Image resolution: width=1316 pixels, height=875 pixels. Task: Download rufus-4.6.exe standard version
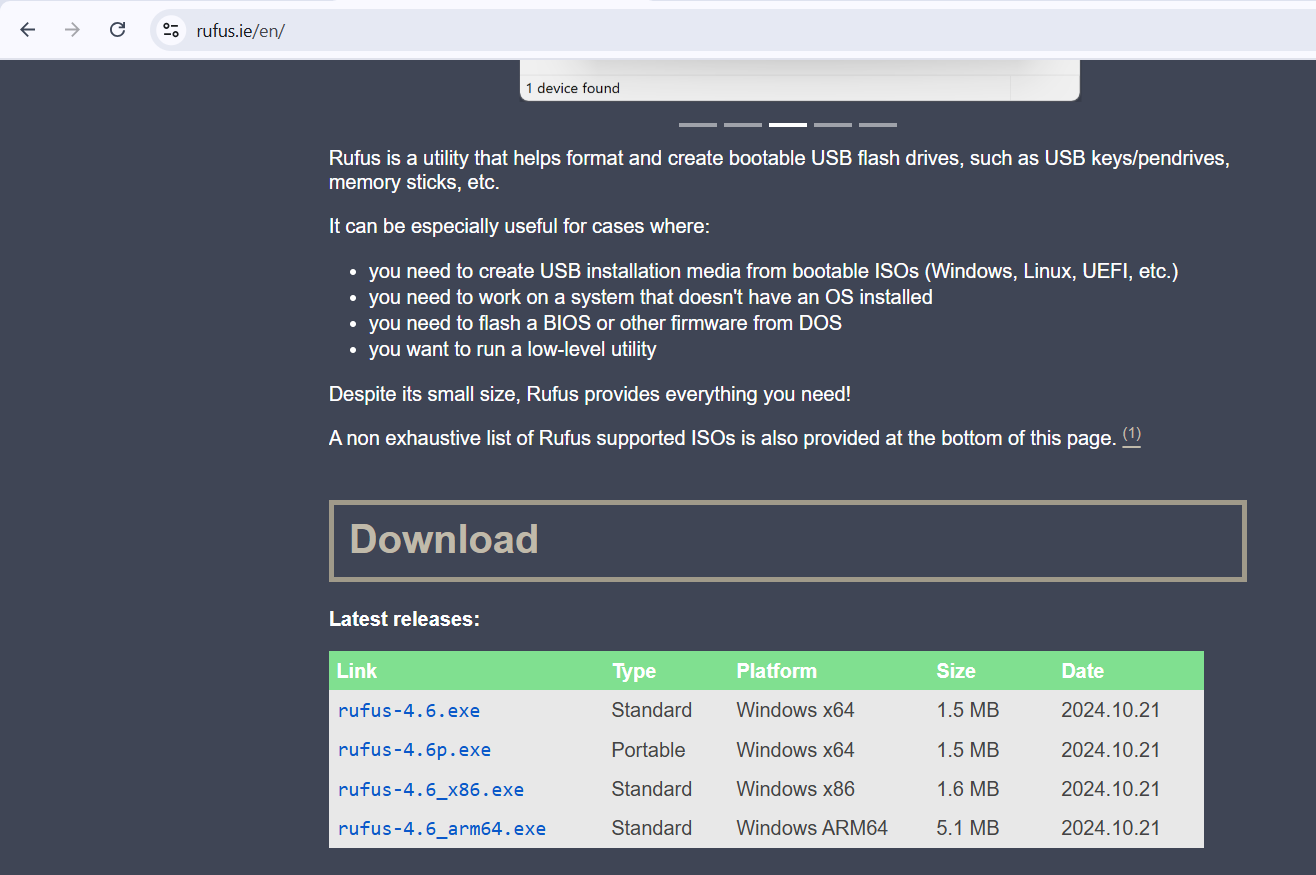(x=408, y=710)
